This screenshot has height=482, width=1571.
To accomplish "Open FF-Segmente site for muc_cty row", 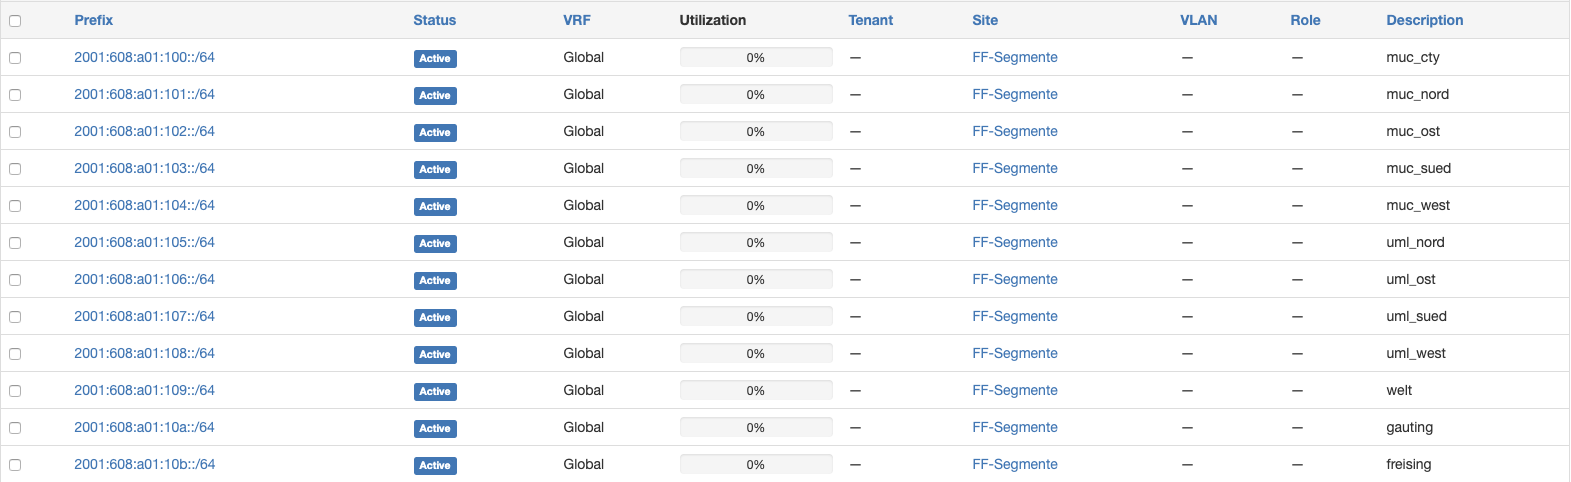I will pyautogui.click(x=1014, y=57).
